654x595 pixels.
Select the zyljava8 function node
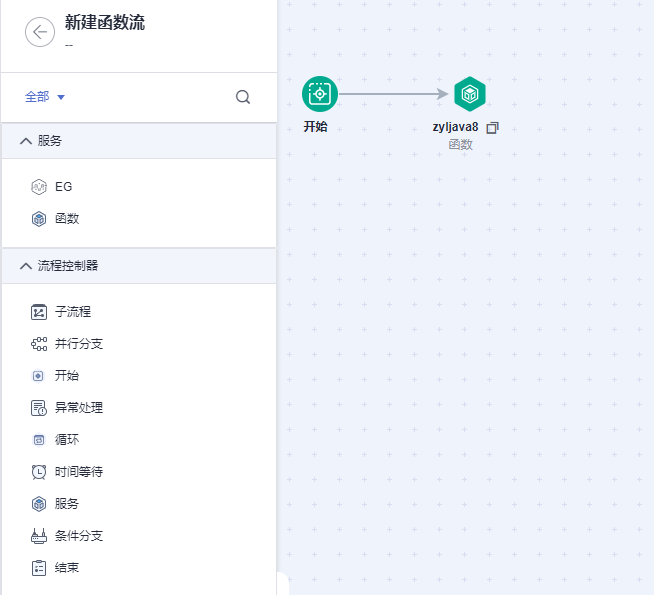[x=469, y=94]
